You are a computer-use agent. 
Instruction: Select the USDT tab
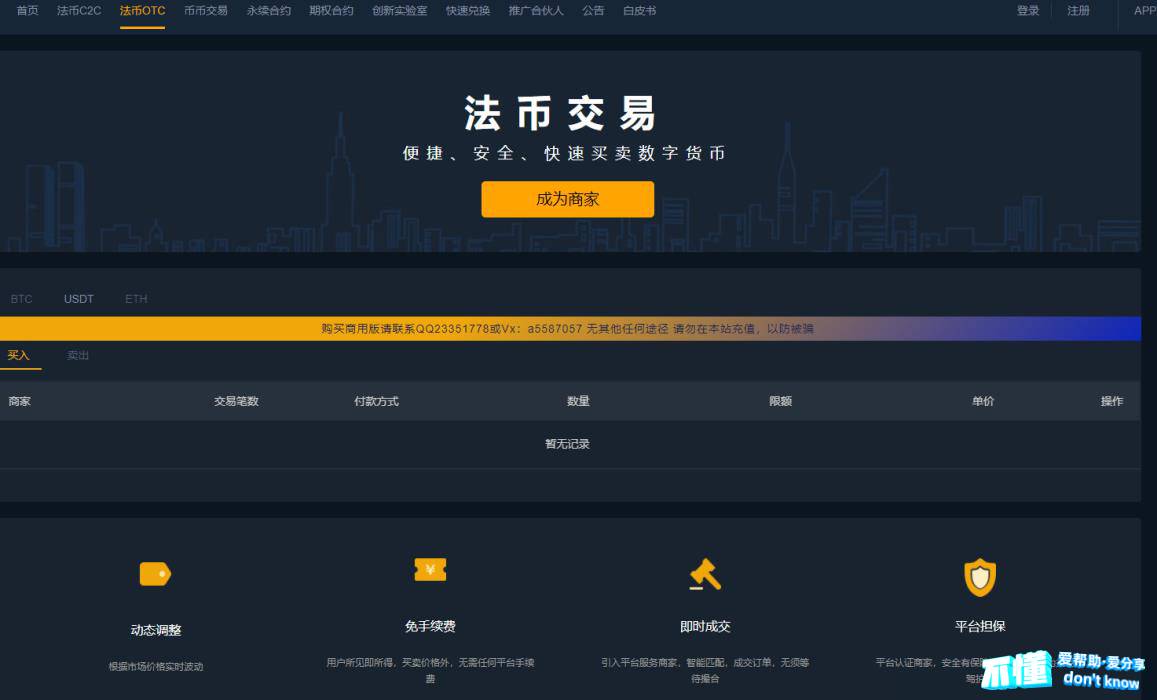[x=78, y=299]
